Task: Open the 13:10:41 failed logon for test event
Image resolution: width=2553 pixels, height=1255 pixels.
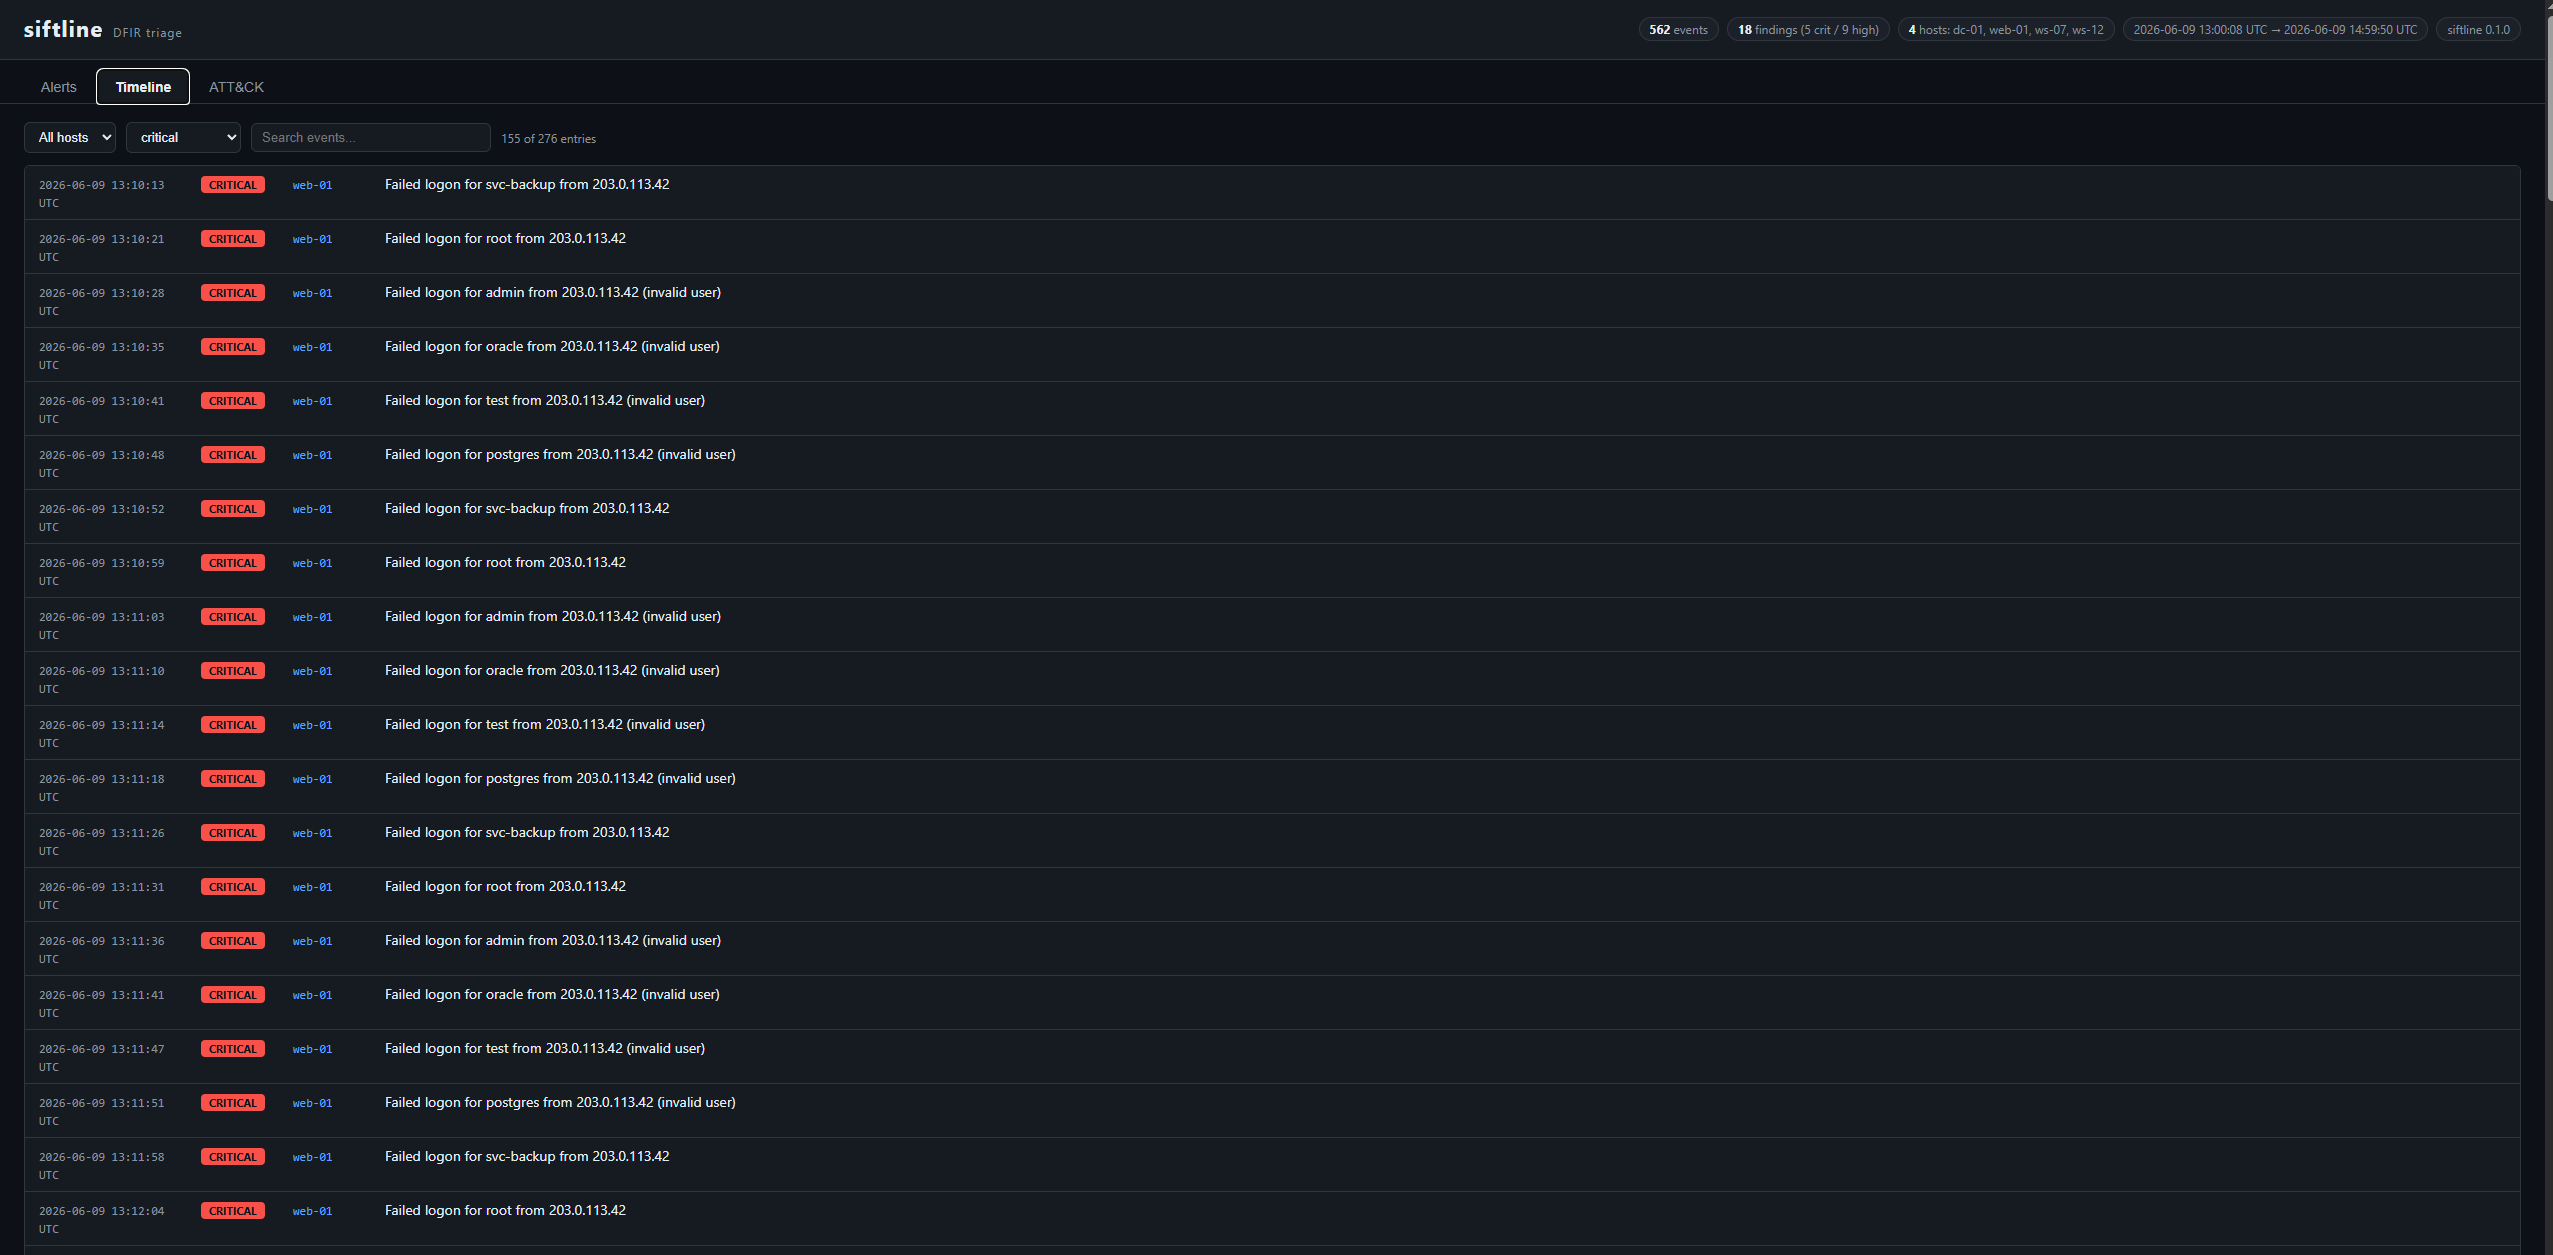Action: tap(1272, 409)
